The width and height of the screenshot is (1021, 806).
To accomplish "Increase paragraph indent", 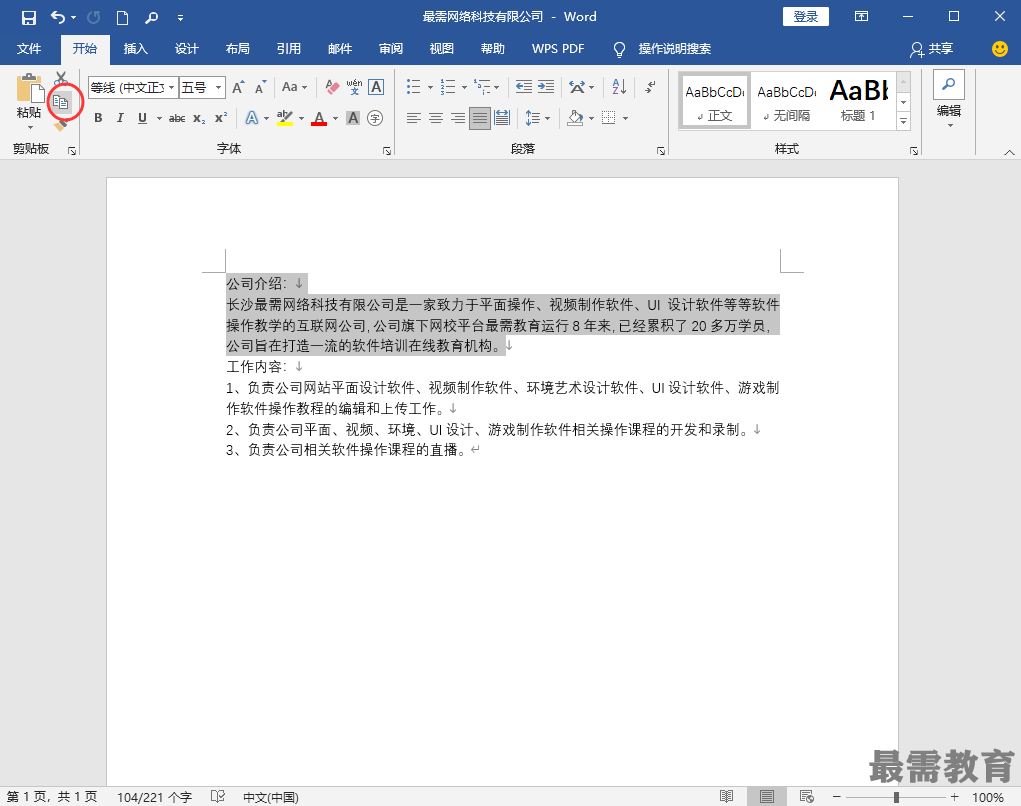I will click(546, 87).
